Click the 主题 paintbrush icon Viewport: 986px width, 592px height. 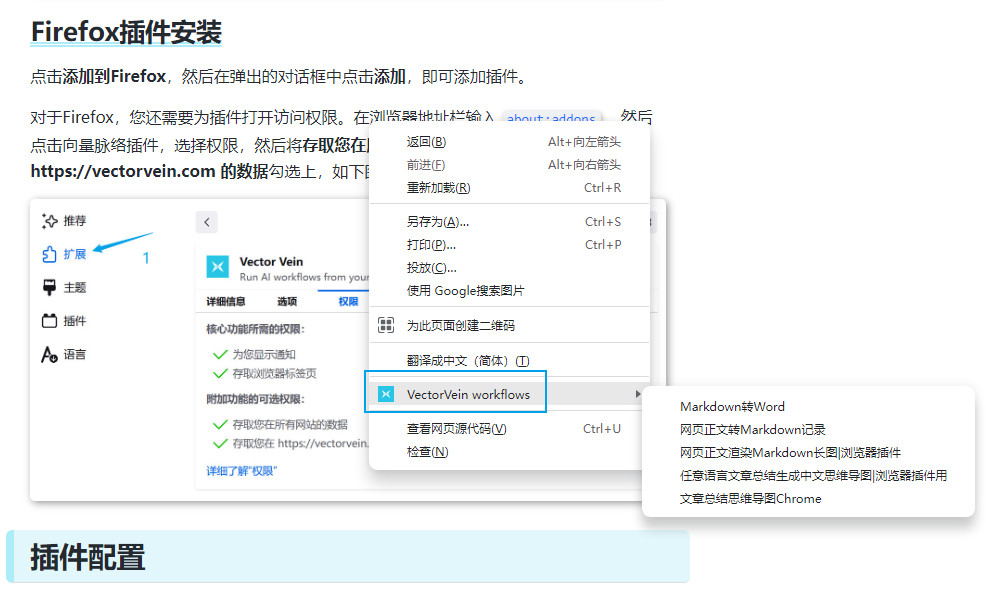click(x=49, y=288)
